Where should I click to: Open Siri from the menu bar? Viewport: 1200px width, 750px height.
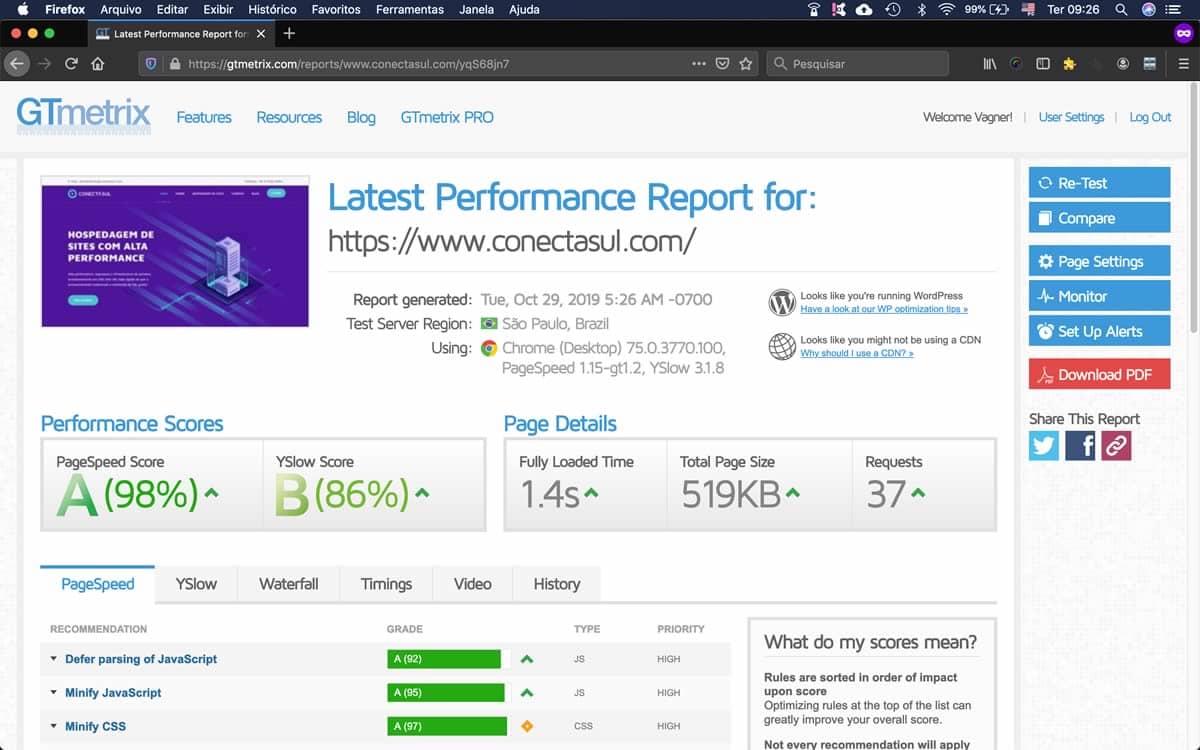1149,9
